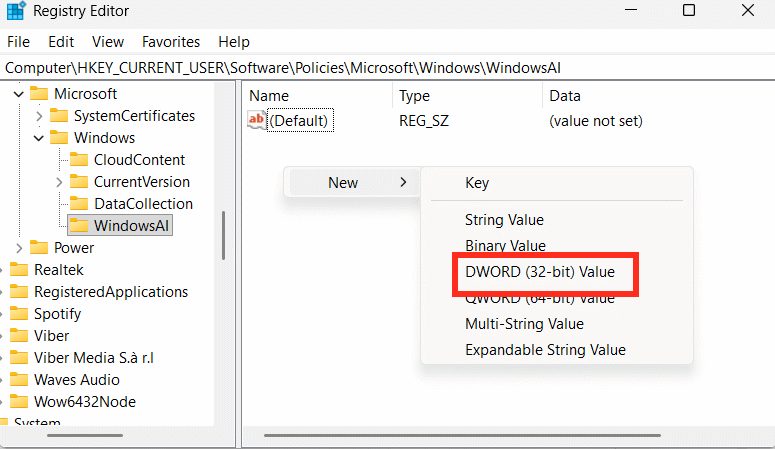
Task: Click the ab string icon of (Default)
Action: click(256, 120)
